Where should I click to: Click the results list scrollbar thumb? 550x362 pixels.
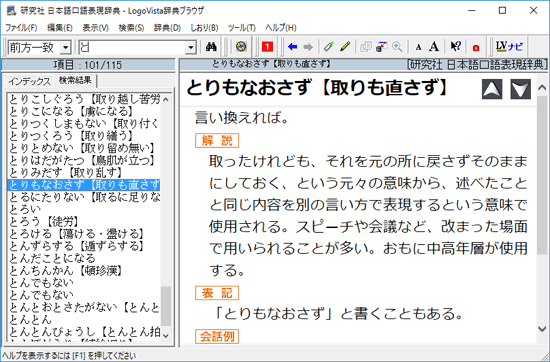(166, 306)
